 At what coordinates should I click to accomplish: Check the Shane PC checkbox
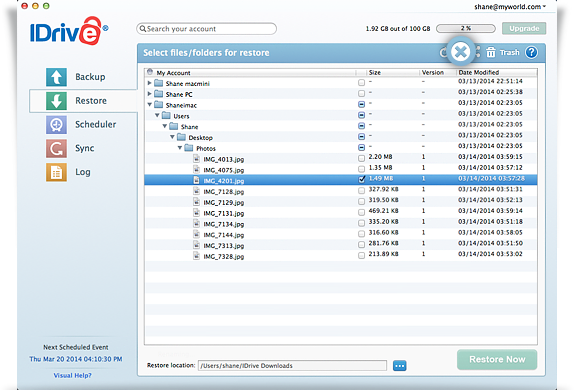(361, 93)
